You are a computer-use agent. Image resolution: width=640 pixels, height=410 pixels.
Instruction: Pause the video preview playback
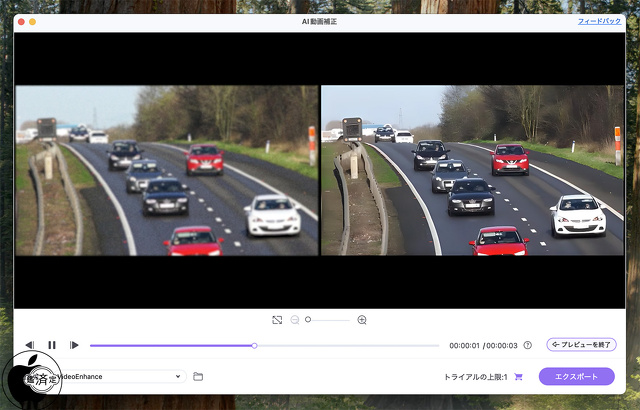pyautogui.click(x=52, y=345)
